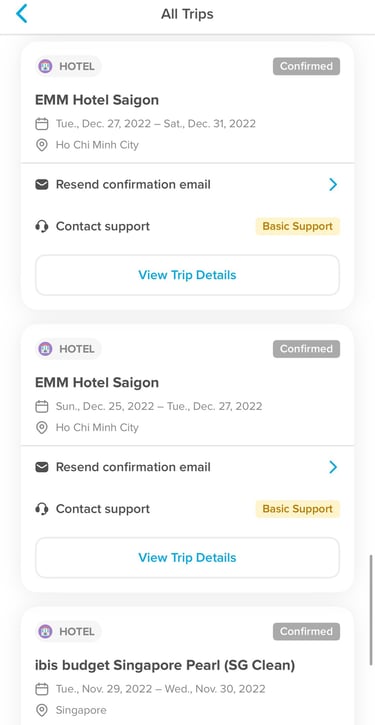The height and width of the screenshot is (725, 375).
Task: Go back using the top-left arrow
Action: [x=21, y=14]
